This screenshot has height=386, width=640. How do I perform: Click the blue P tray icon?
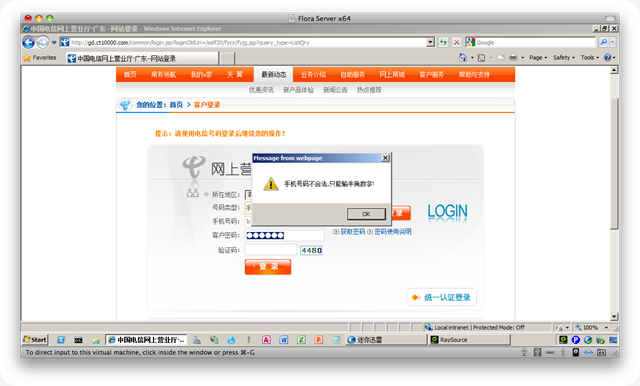576,340
